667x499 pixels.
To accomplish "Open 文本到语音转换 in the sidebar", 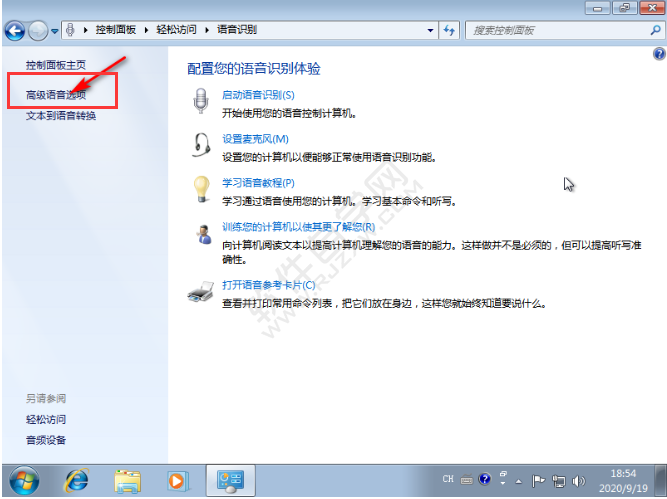I will 61,116.
